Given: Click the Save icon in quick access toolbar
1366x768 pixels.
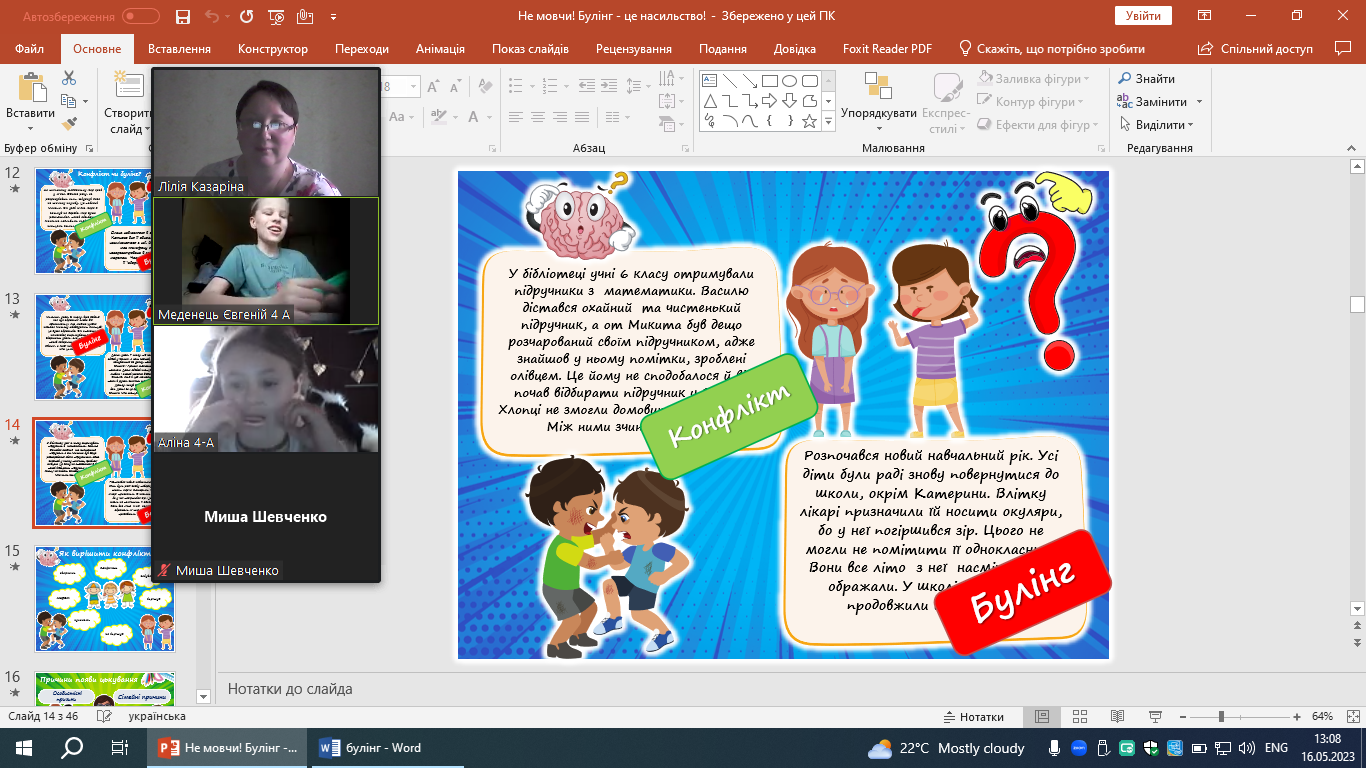Looking at the screenshot, I should click(x=182, y=17).
